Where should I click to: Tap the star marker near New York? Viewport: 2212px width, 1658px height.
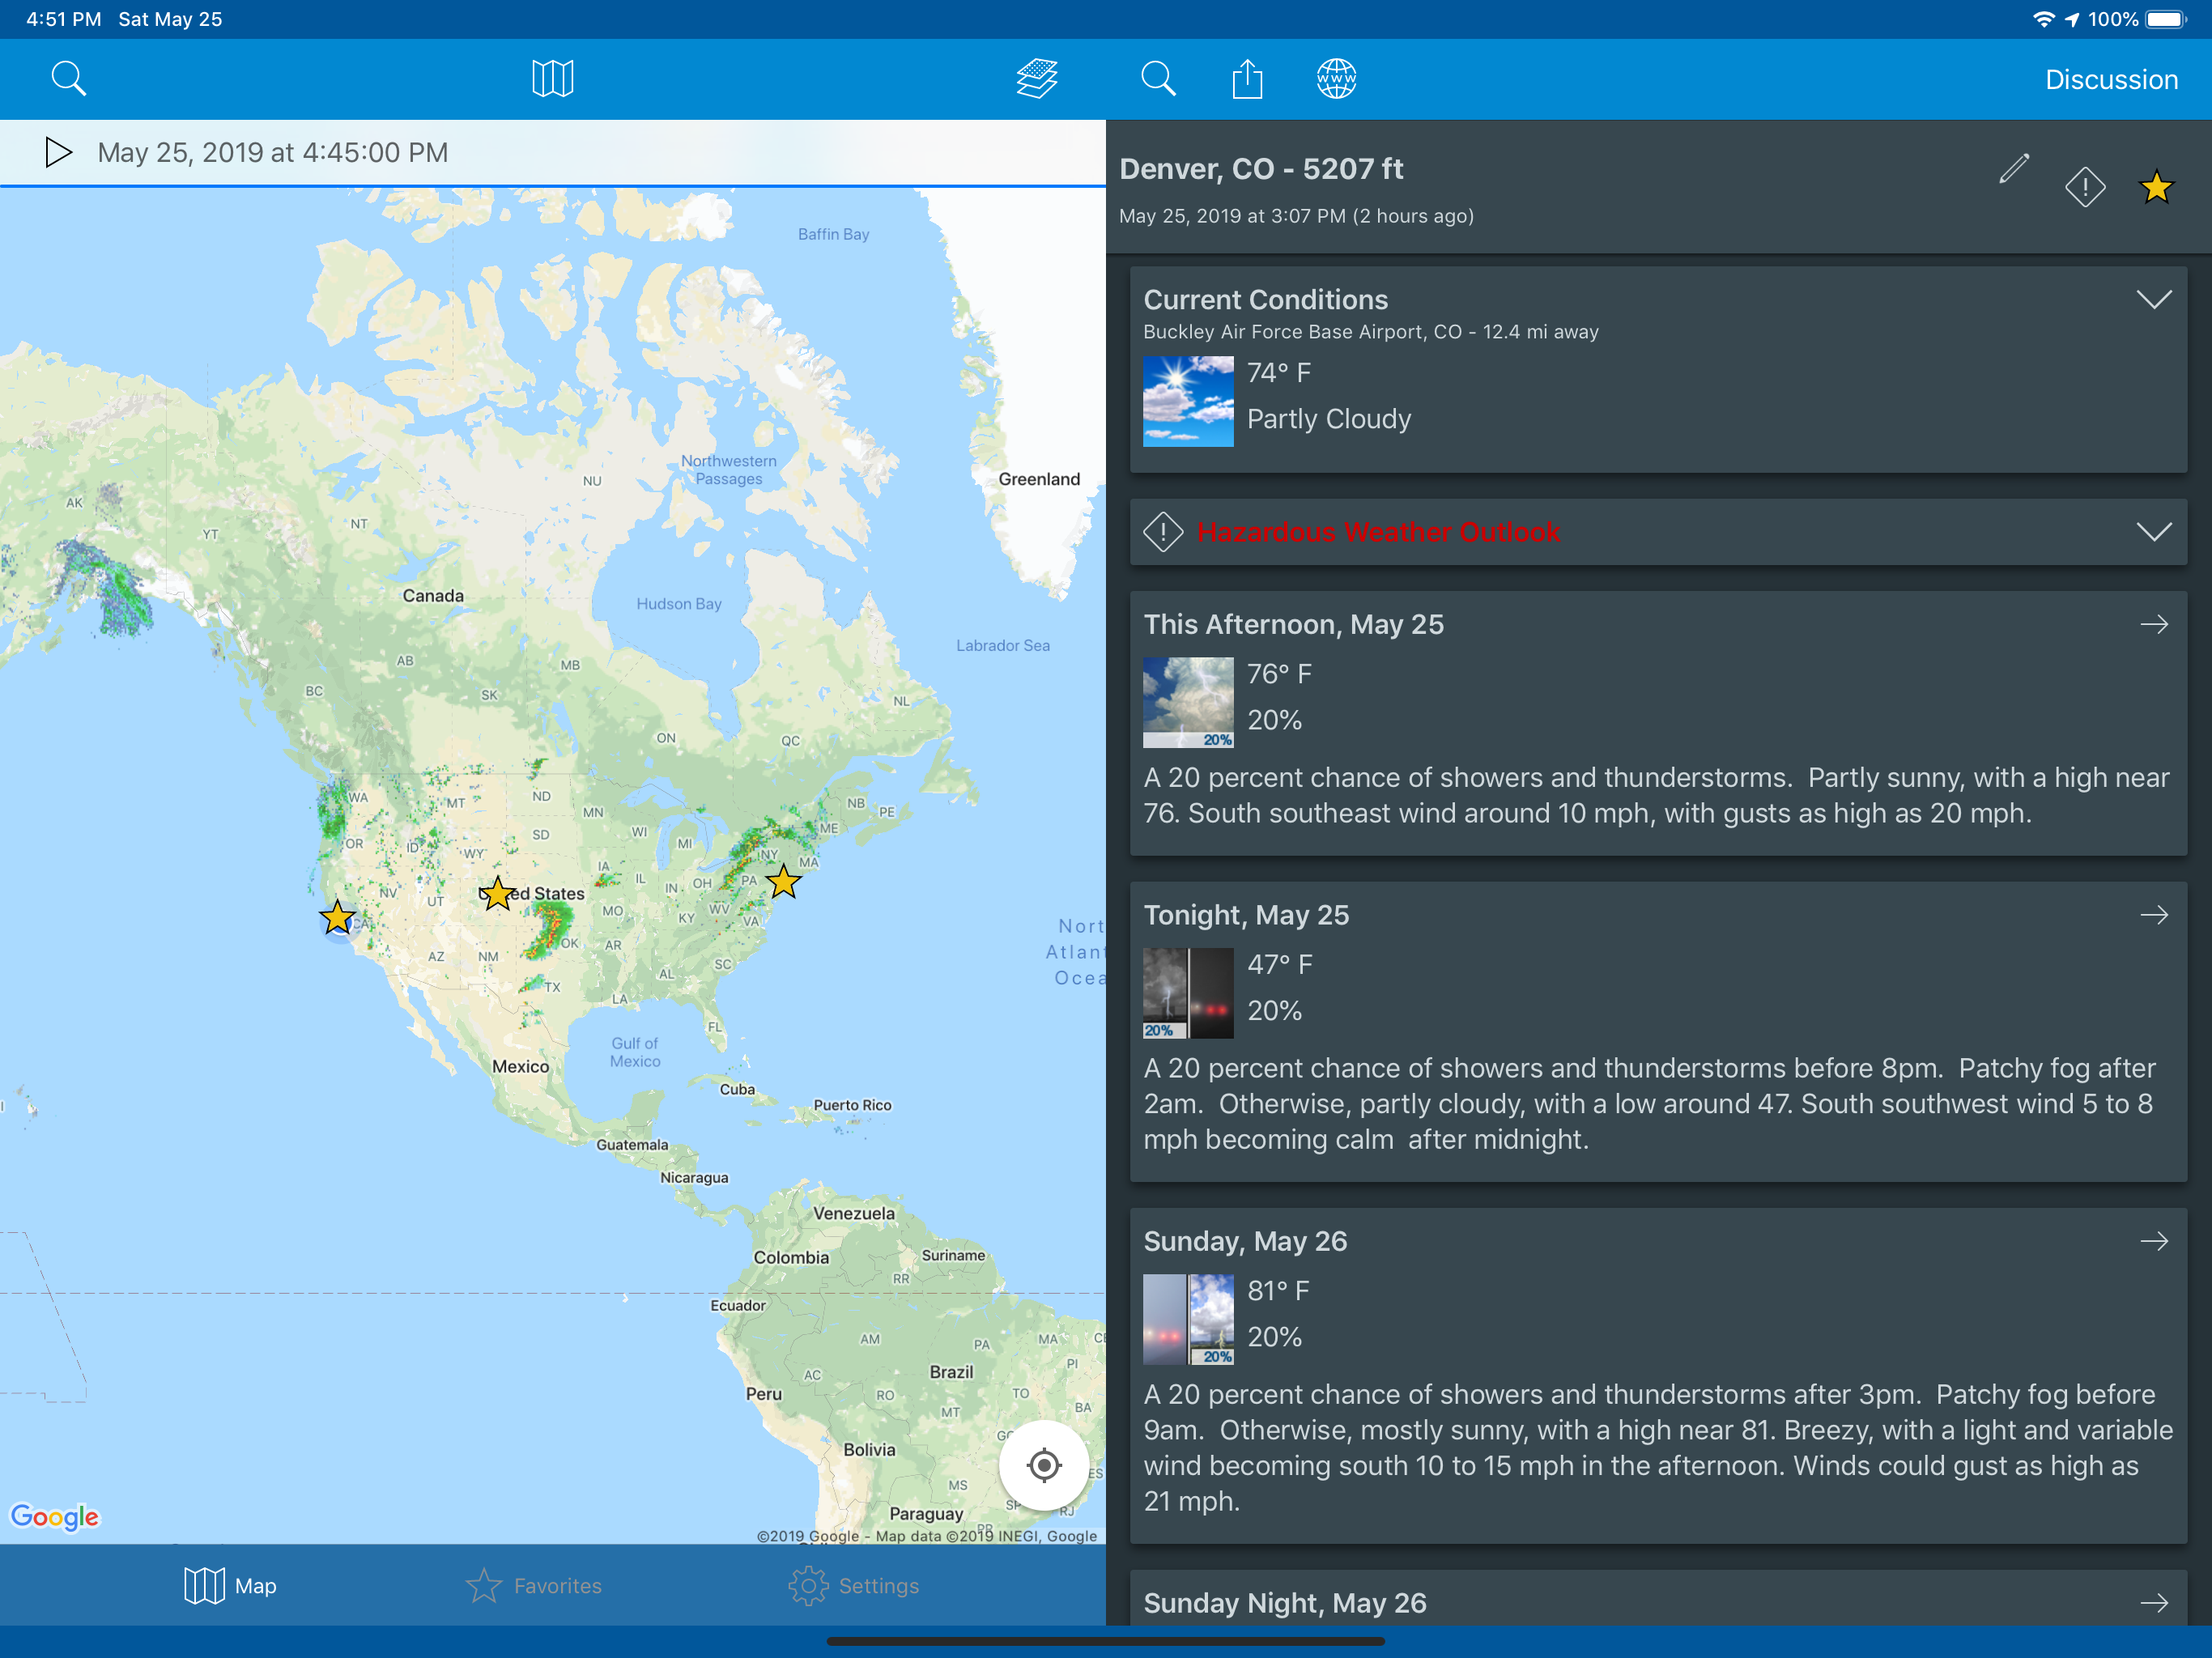point(783,882)
